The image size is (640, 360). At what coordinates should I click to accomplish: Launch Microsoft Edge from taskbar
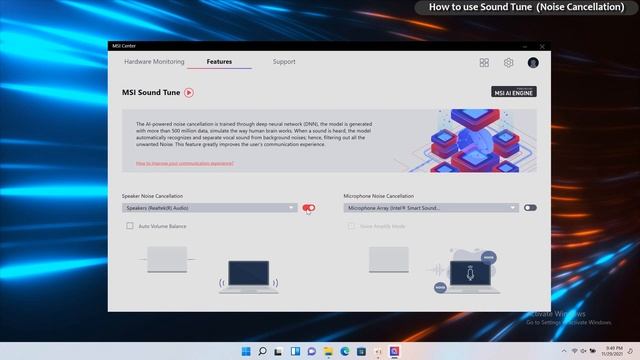[344, 351]
